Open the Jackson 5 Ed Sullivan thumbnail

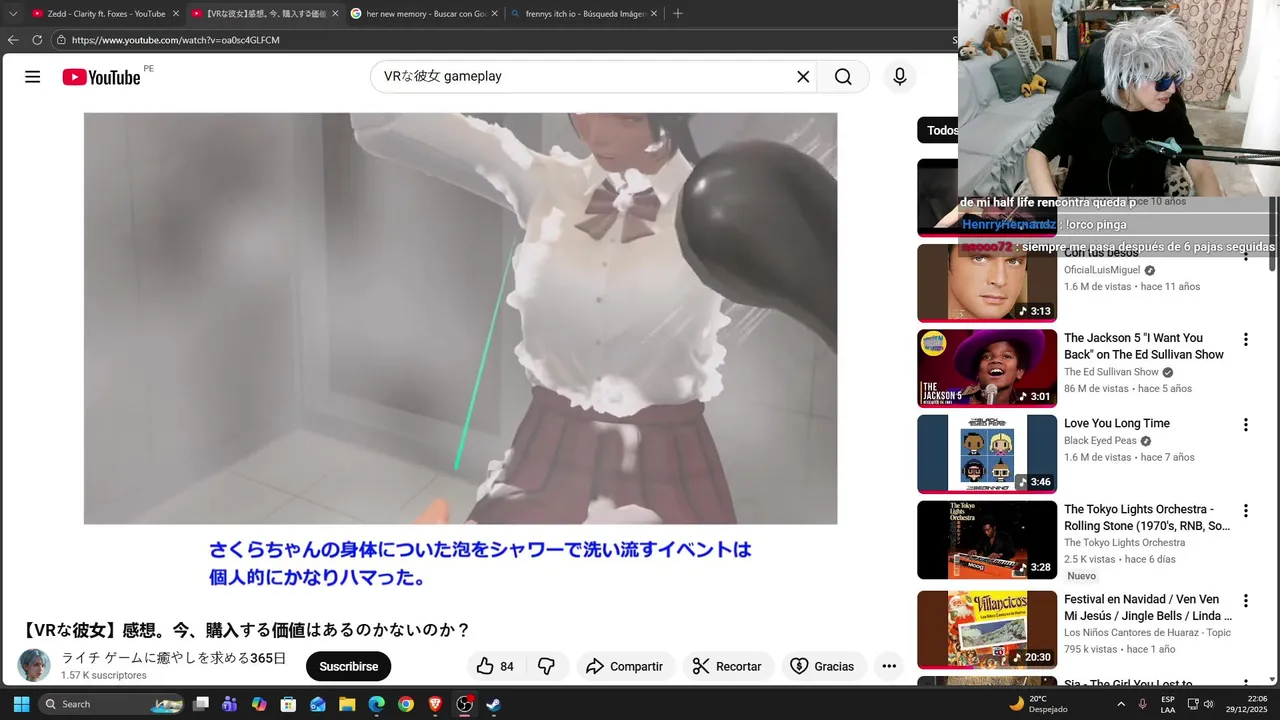(x=987, y=368)
